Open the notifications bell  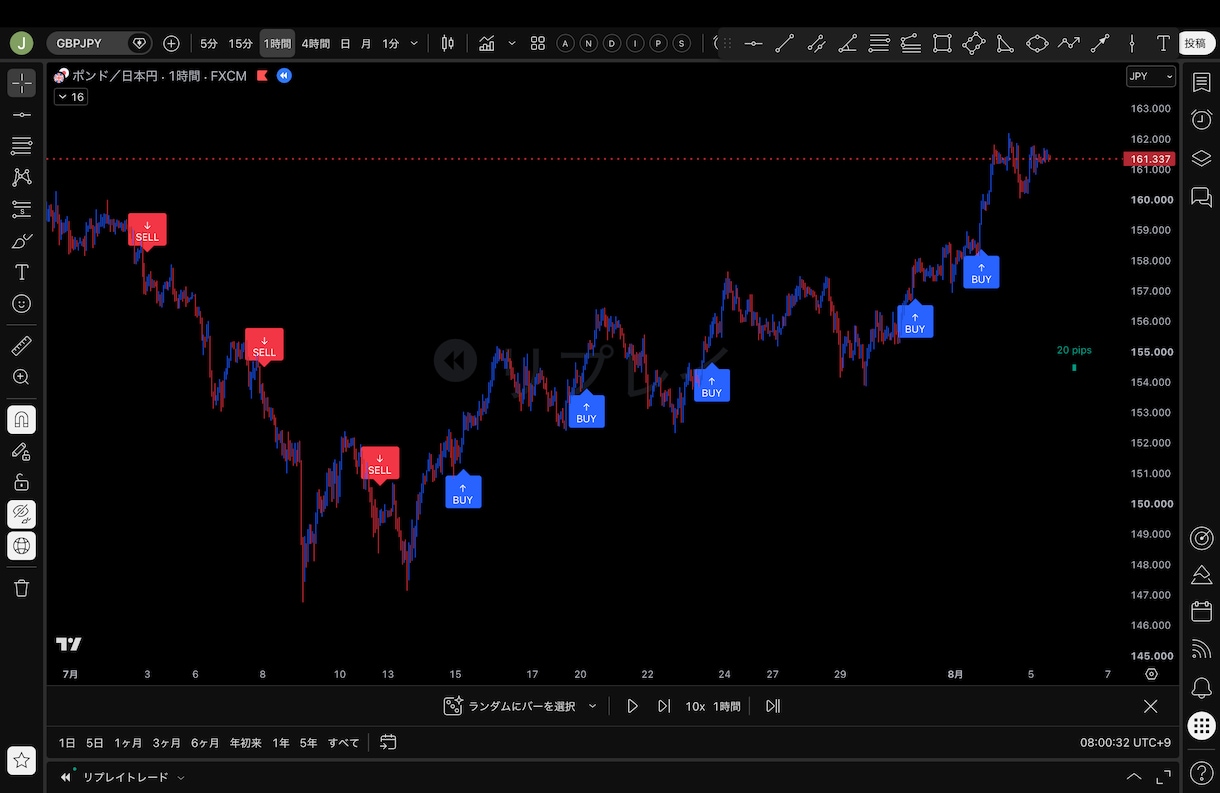pyautogui.click(x=1201, y=688)
